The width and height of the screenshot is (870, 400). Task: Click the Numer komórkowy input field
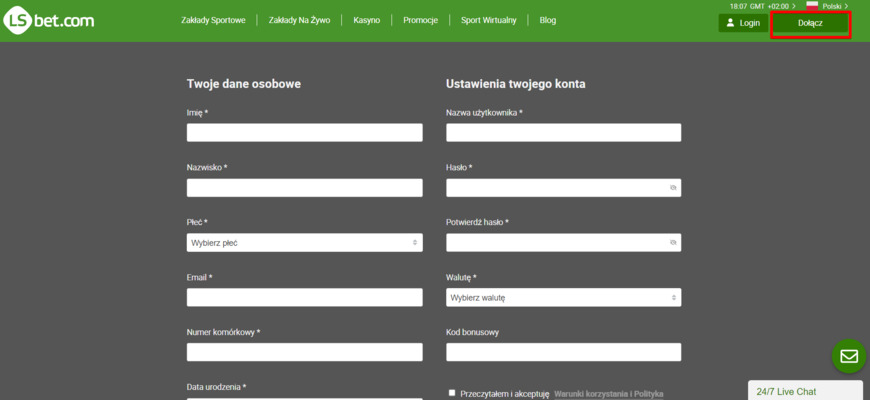(305, 352)
